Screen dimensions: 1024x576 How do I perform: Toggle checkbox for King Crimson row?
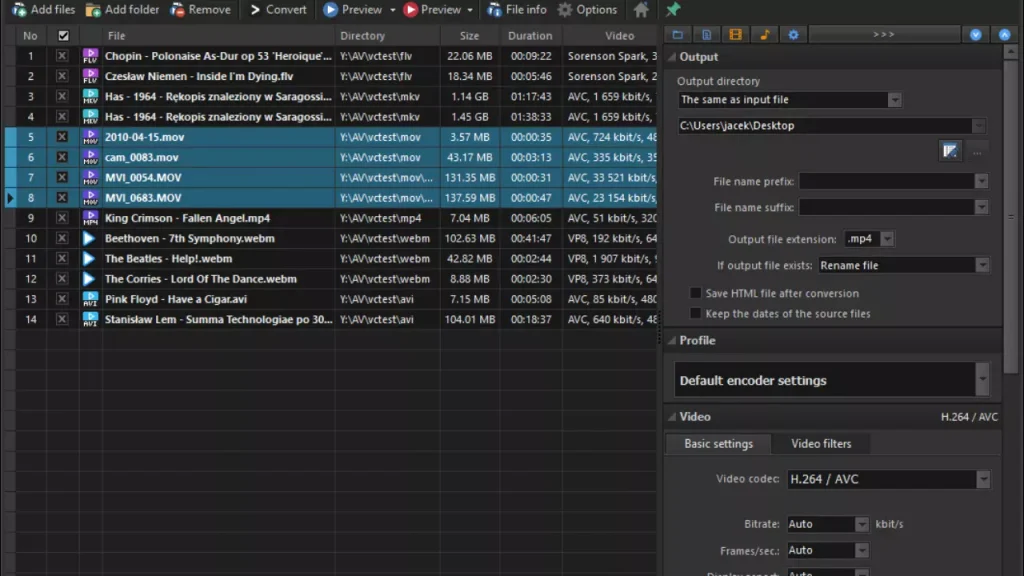pyautogui.click(x=62, y=218)
